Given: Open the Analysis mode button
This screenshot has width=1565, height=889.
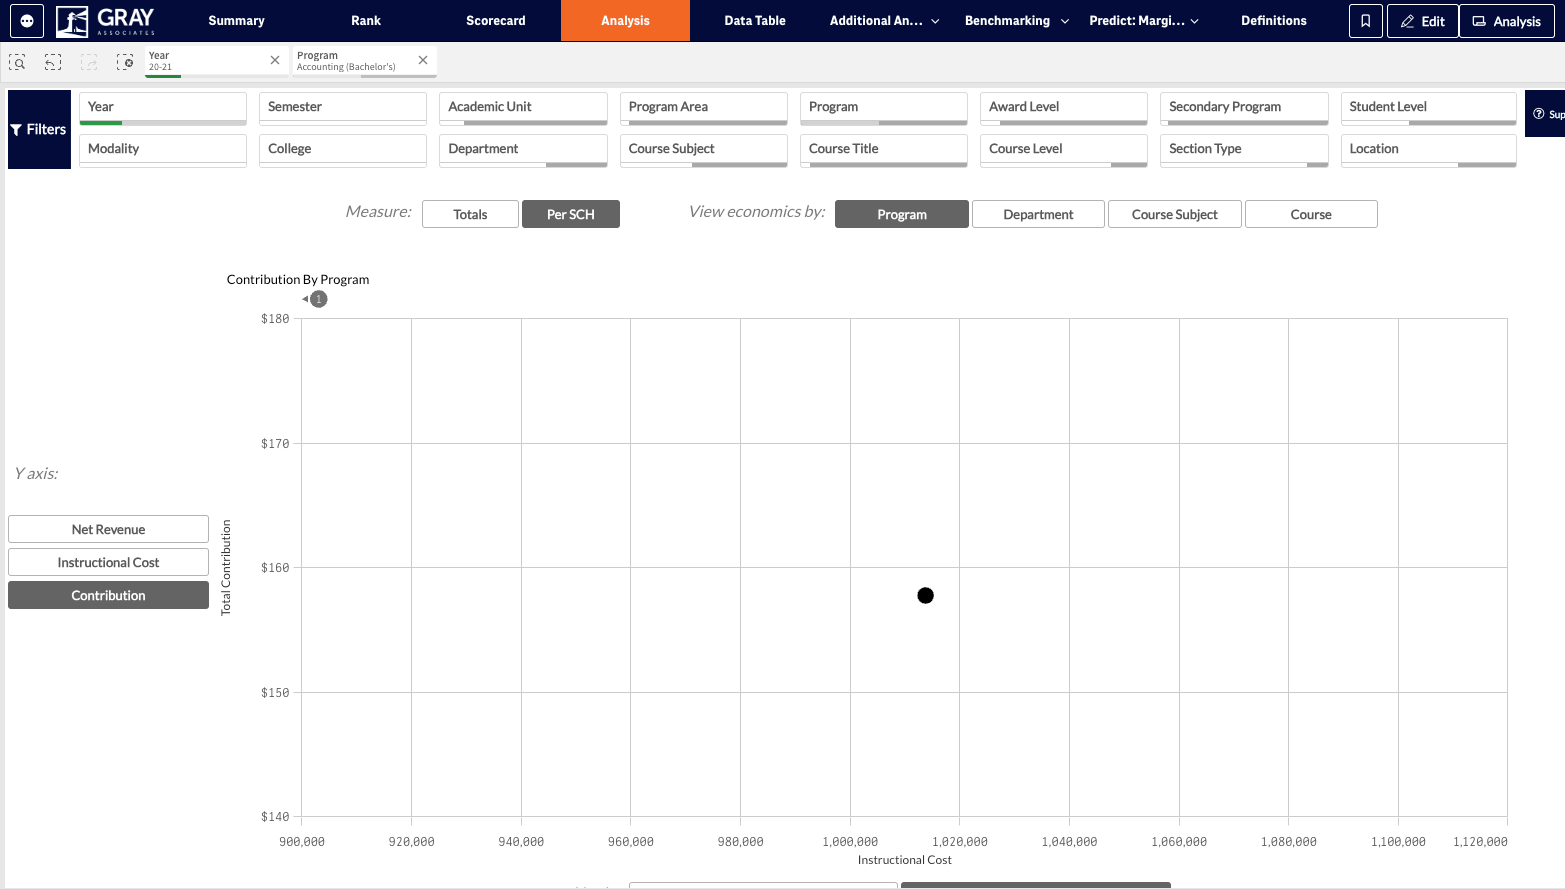Looking at the screenshot, I should tap(1507, 21).
